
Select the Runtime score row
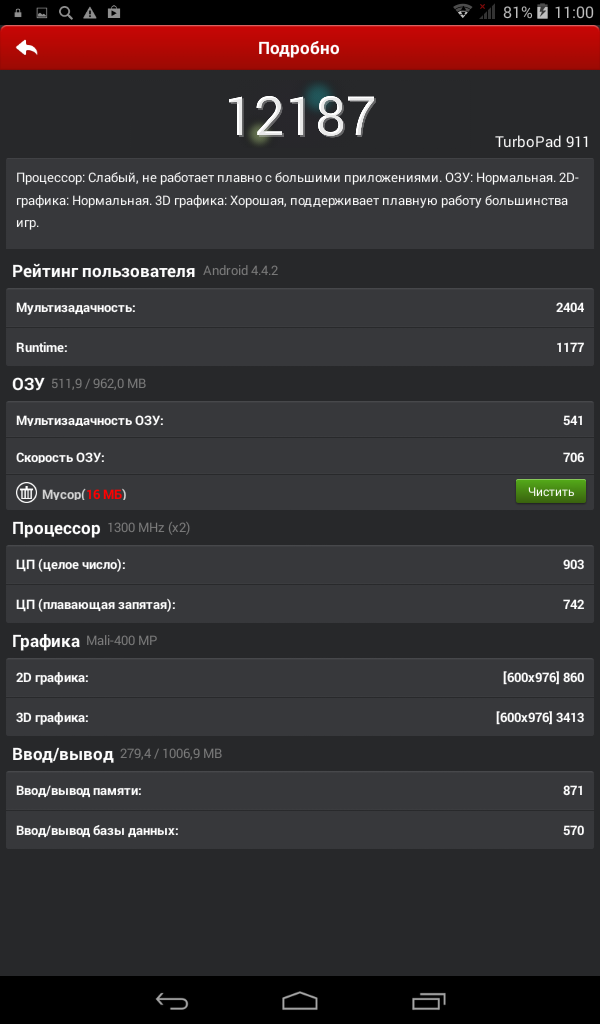(x=300, y=347)
